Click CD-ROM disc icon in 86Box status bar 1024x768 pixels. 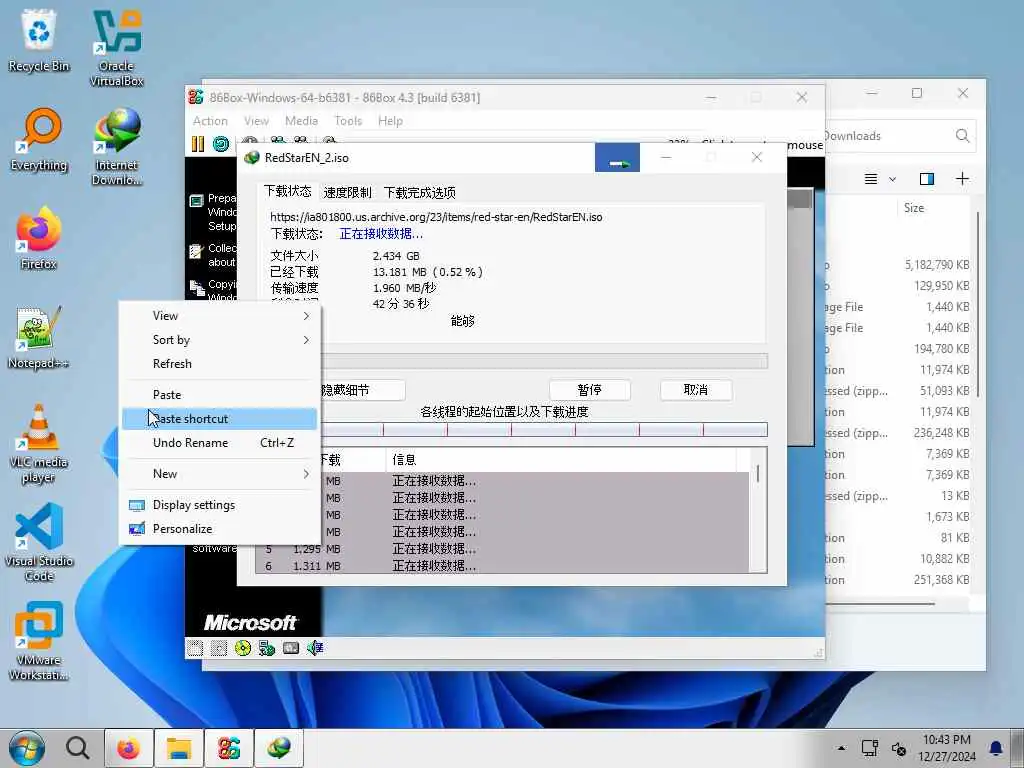[x=243, y=648]
